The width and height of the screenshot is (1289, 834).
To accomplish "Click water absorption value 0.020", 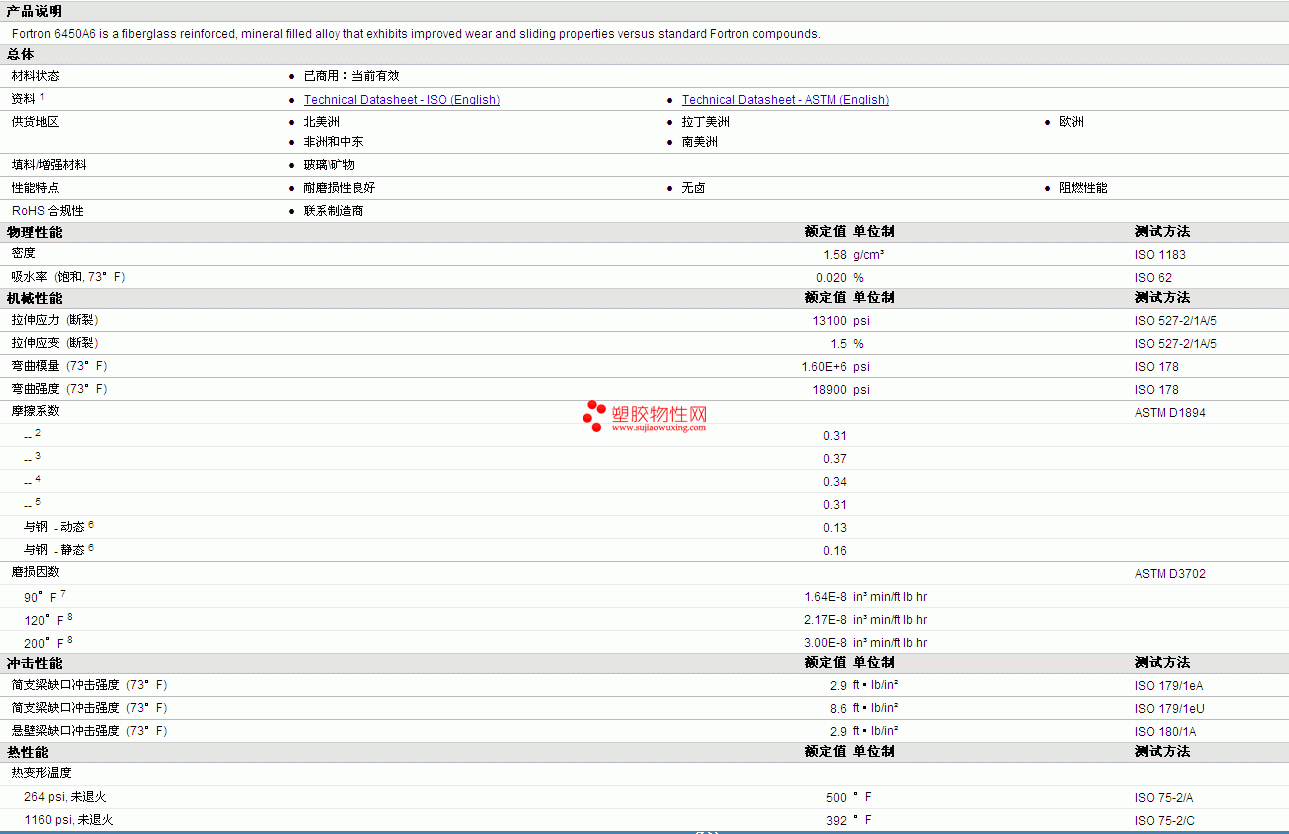I will click(831, 278).
